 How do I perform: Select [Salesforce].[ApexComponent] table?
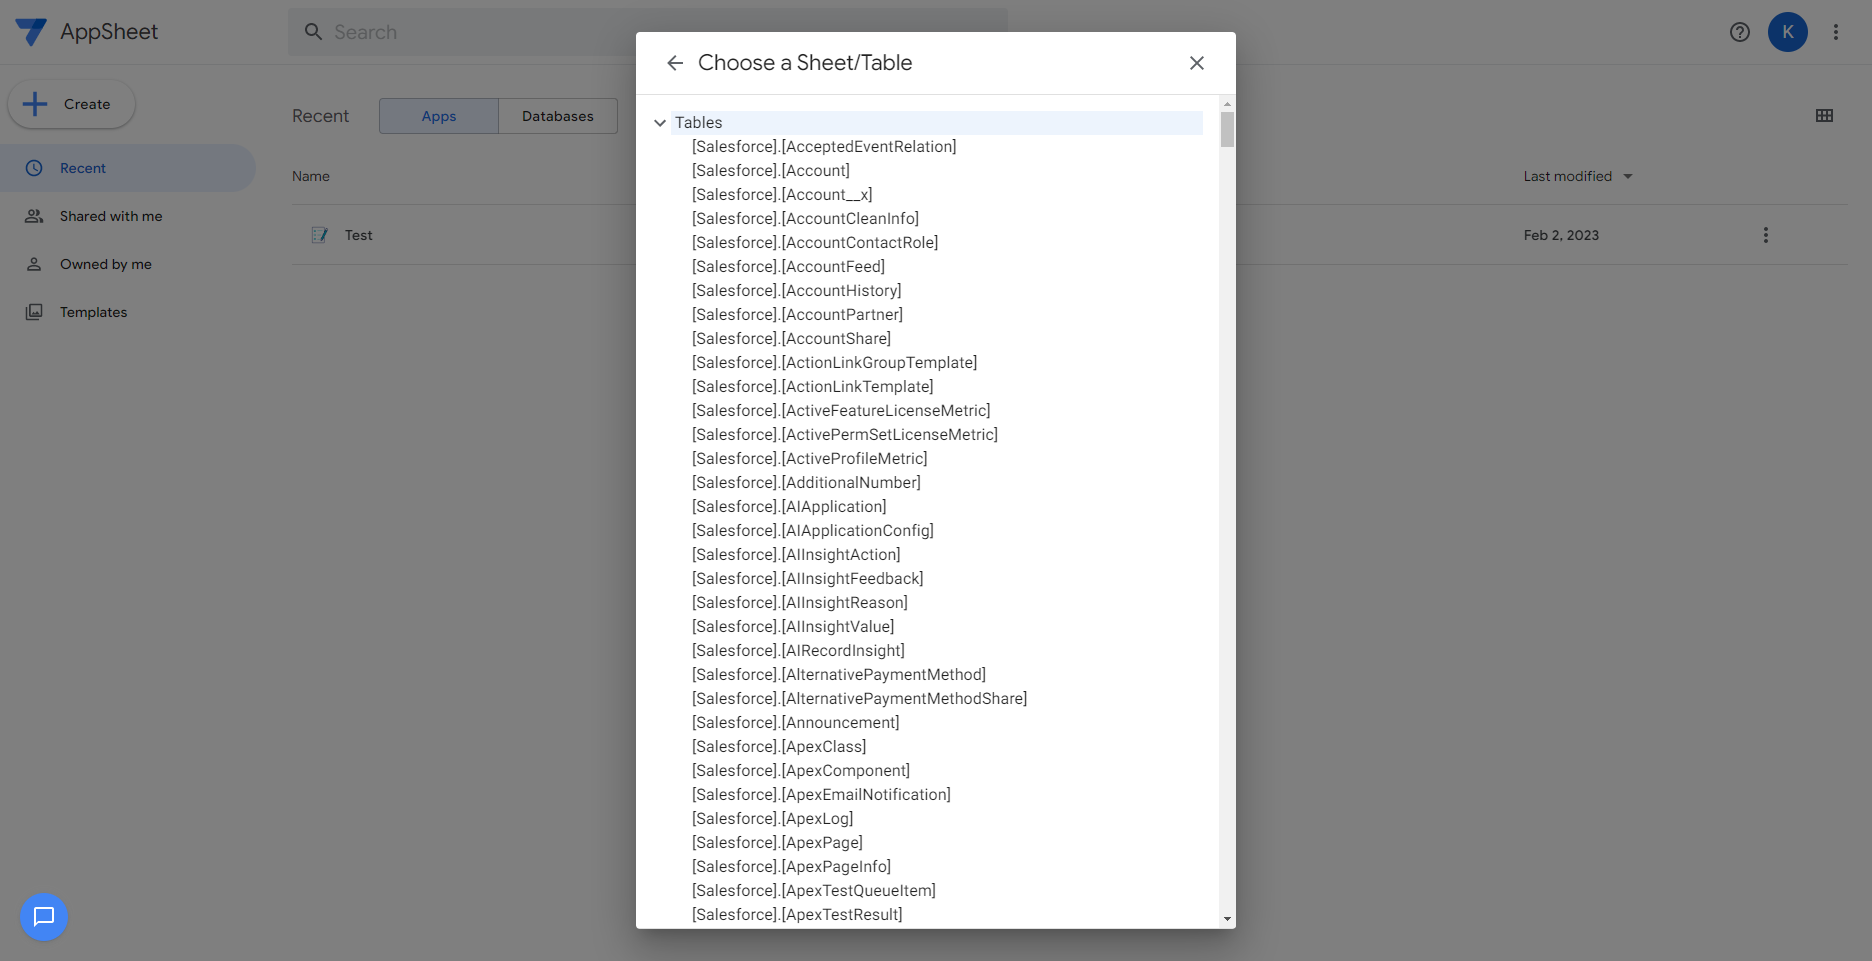pyautogui.click(x=801, y=771)
